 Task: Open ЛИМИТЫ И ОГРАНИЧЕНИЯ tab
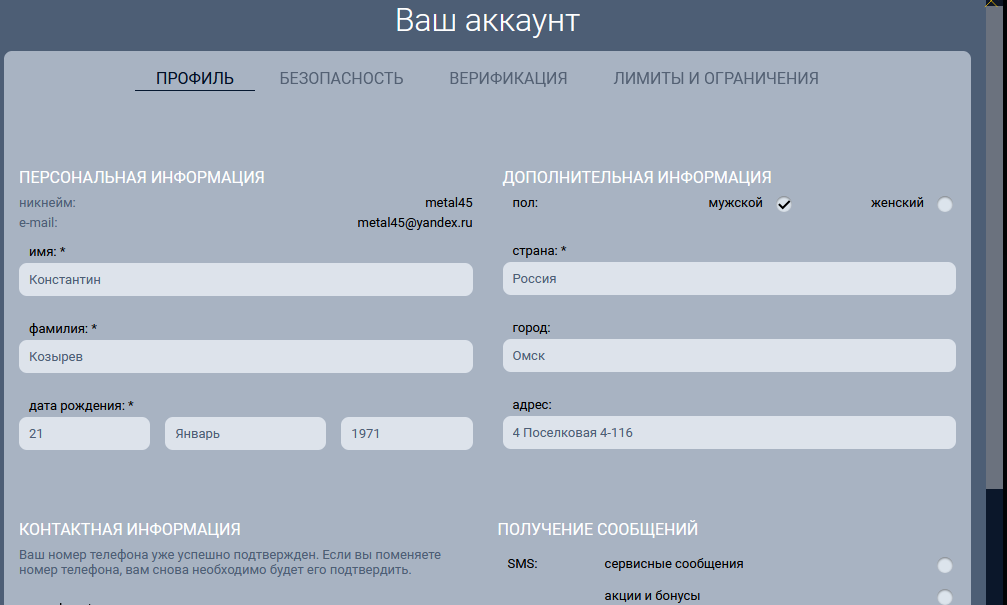coord(716,78)
